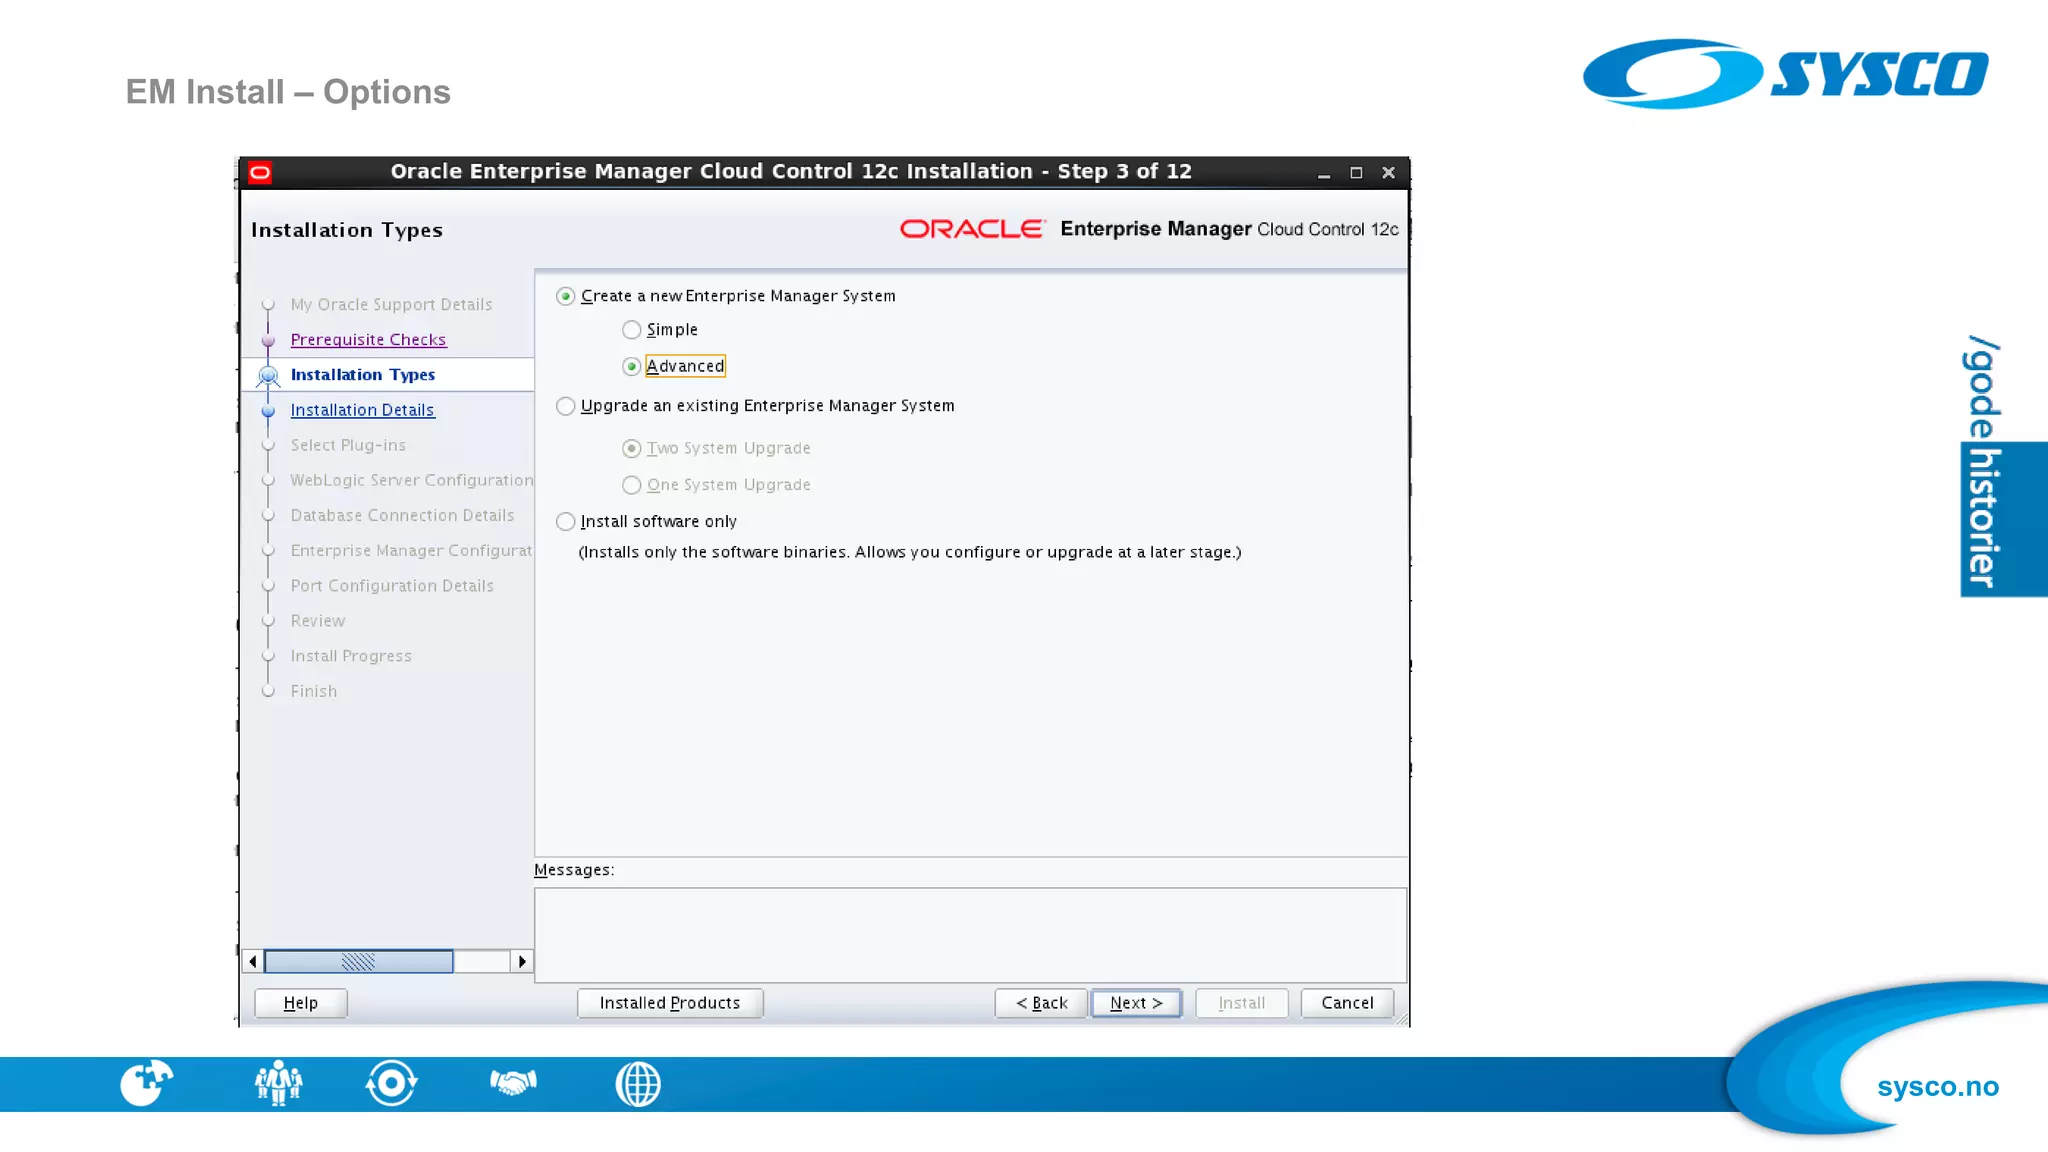The image size is (2048, 1152).
Task: Select Two System Upgrade option
Action: [x=632, y=449]
